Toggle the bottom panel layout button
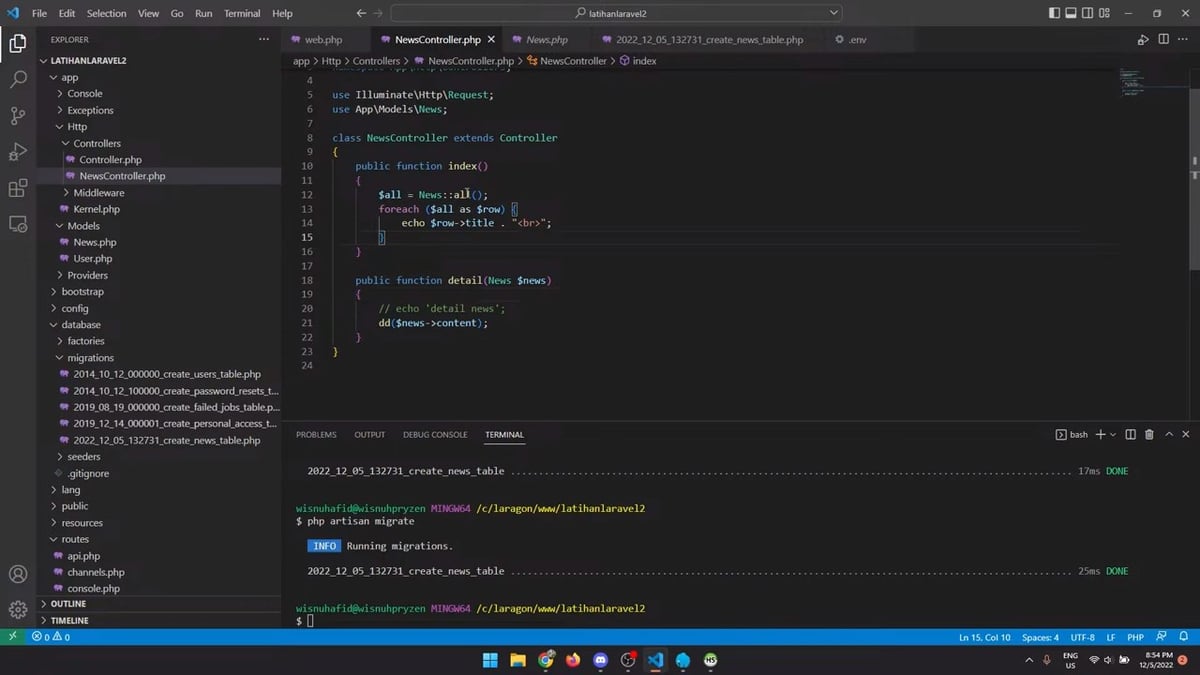This screenshot has width=1200, height=675. pyautogui.click(x=1071, y=14)
